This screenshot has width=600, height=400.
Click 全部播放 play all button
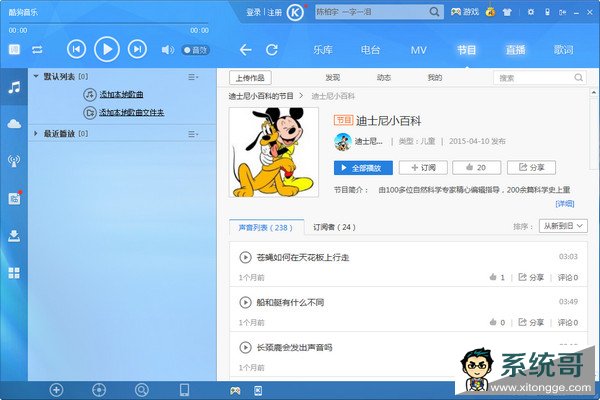363,168
